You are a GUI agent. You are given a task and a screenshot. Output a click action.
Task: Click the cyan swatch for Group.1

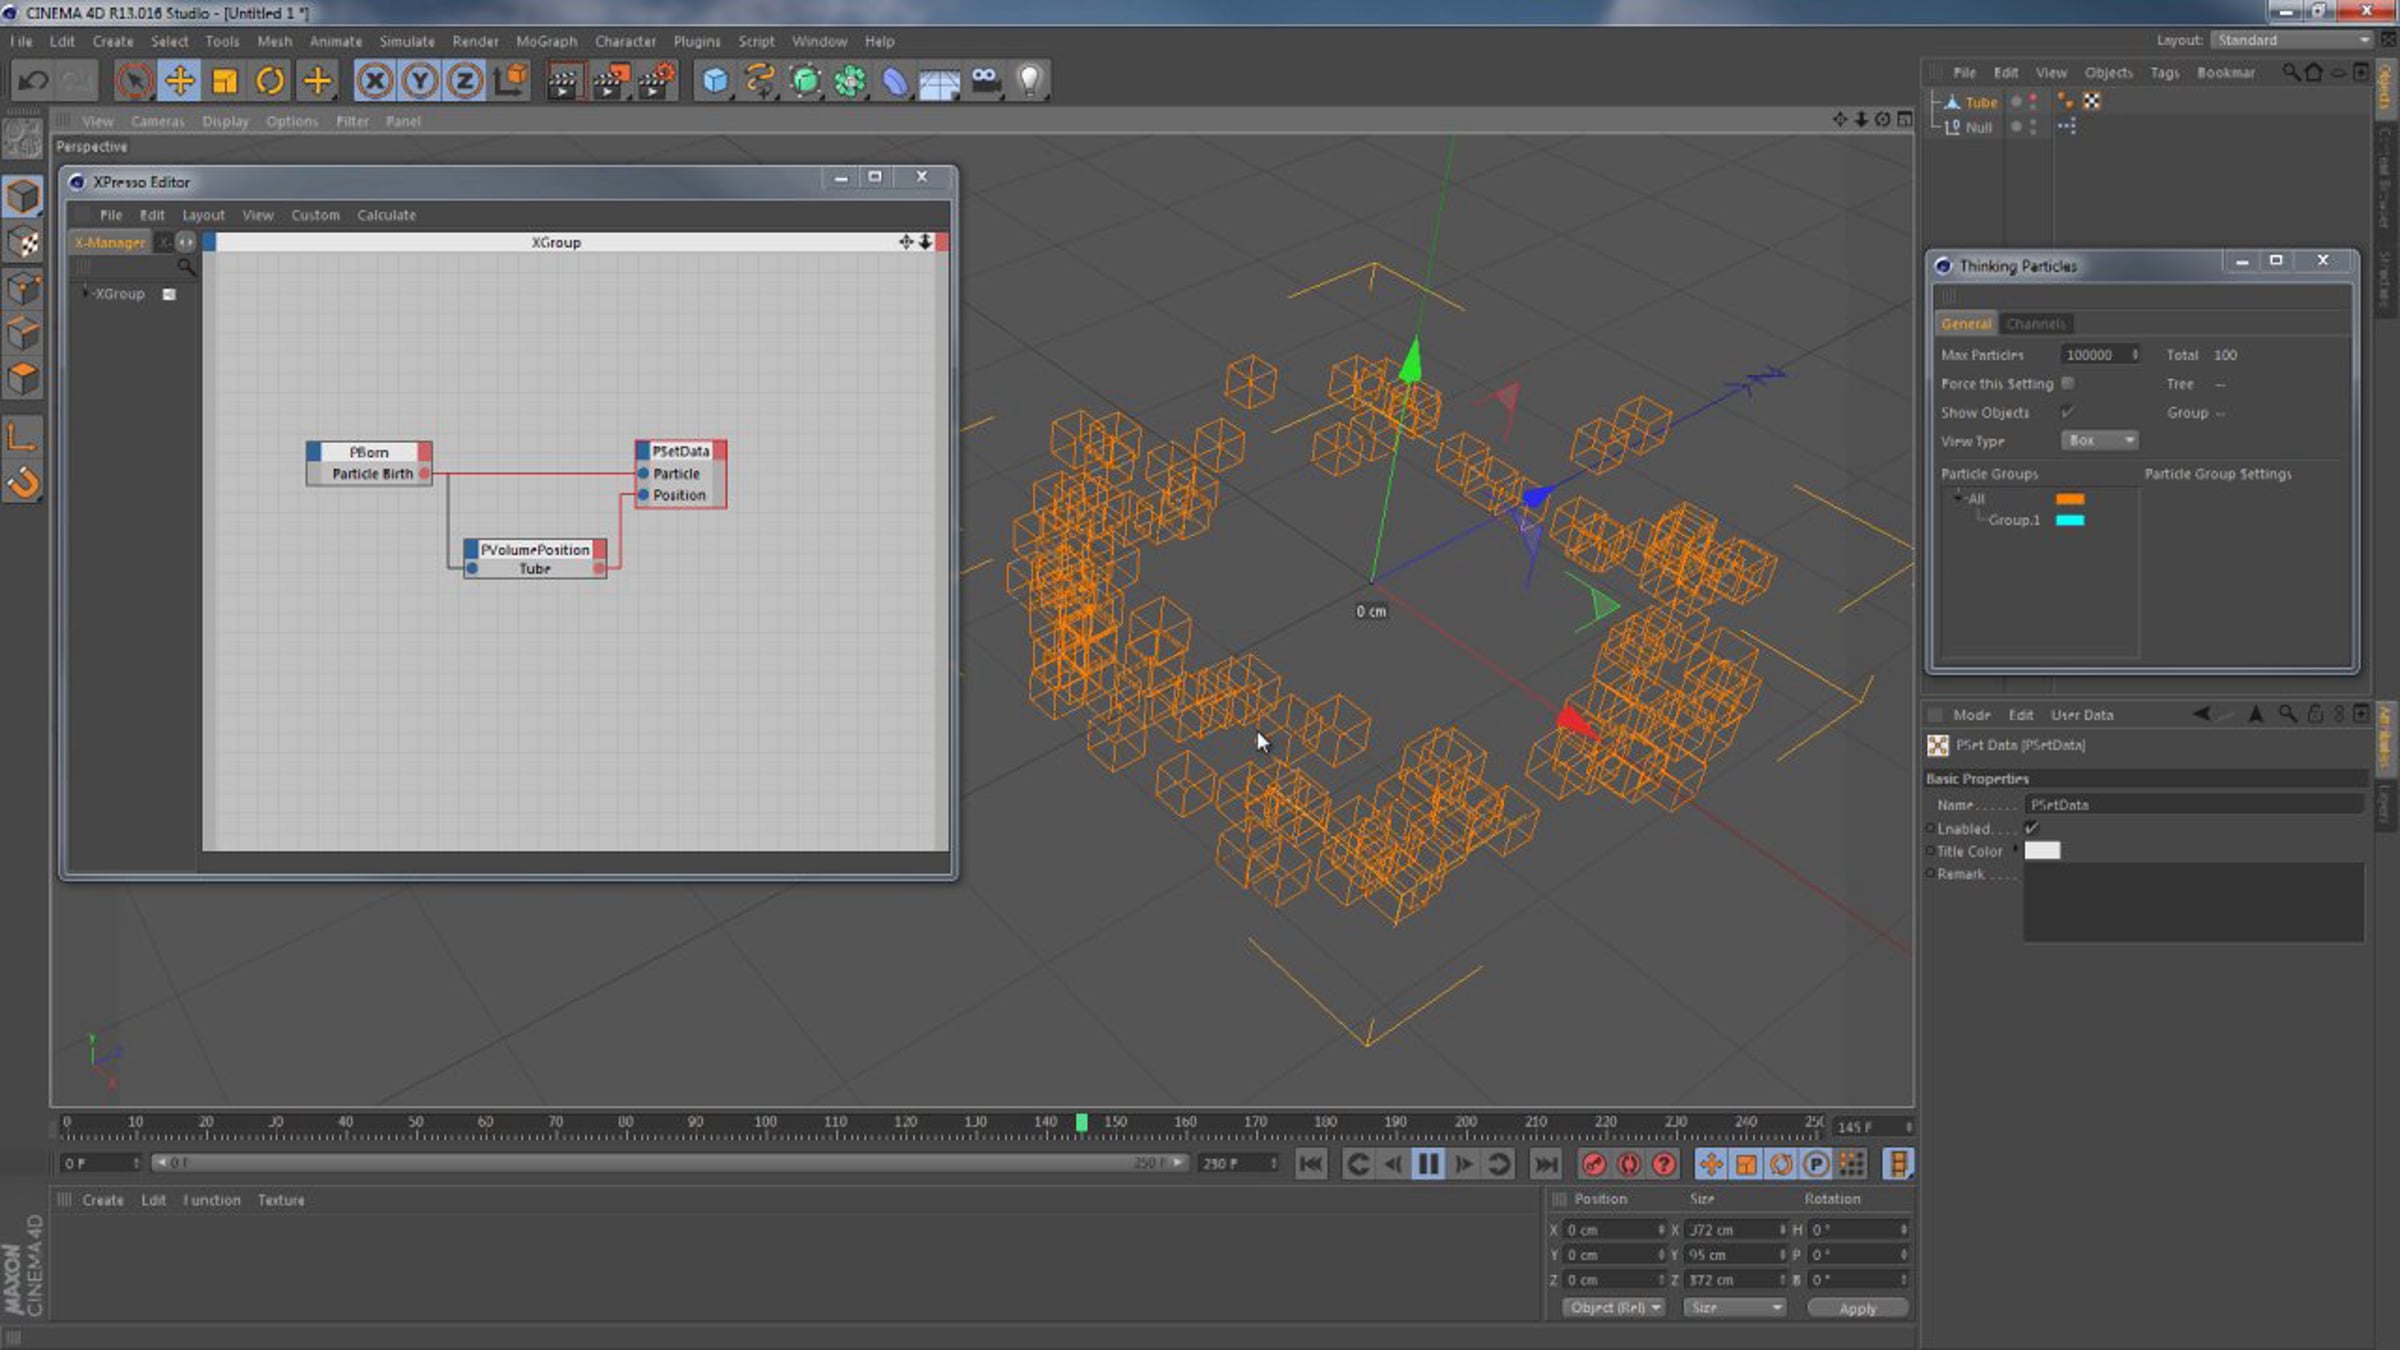pyautogui.click(x=2070, y=520)
